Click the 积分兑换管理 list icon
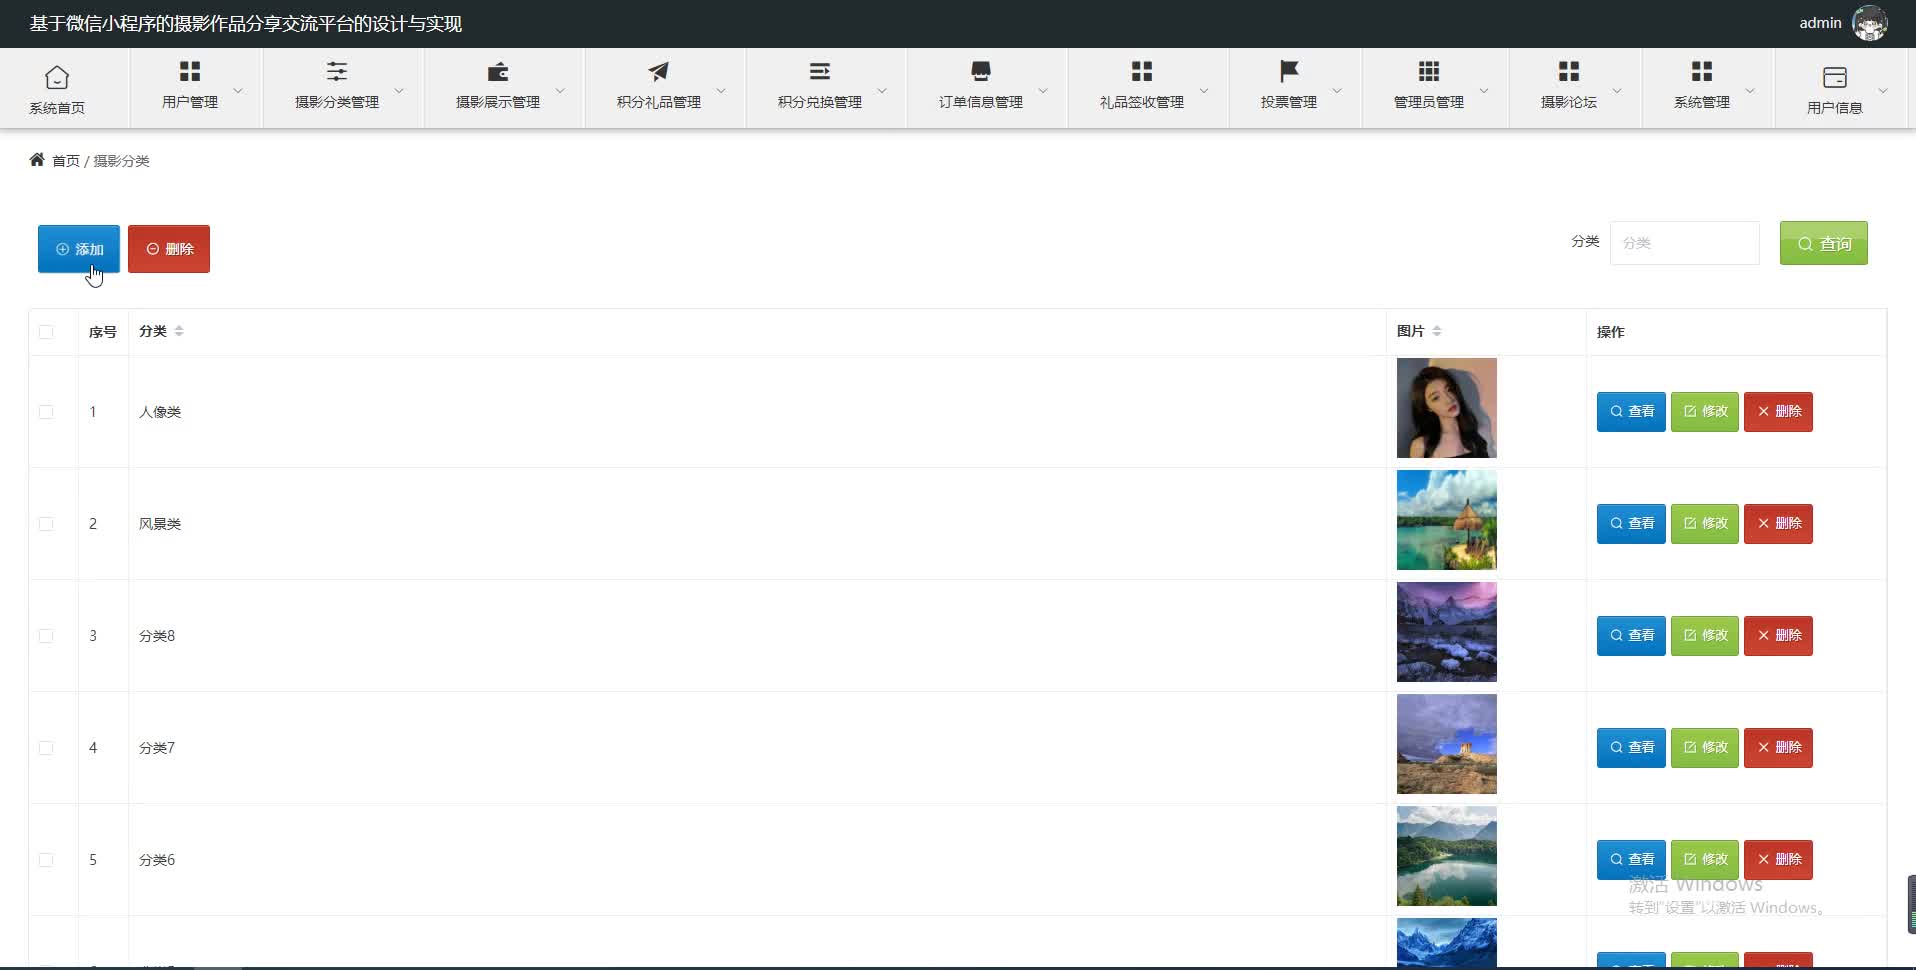Screen dimensions: 1916x970 820,71
